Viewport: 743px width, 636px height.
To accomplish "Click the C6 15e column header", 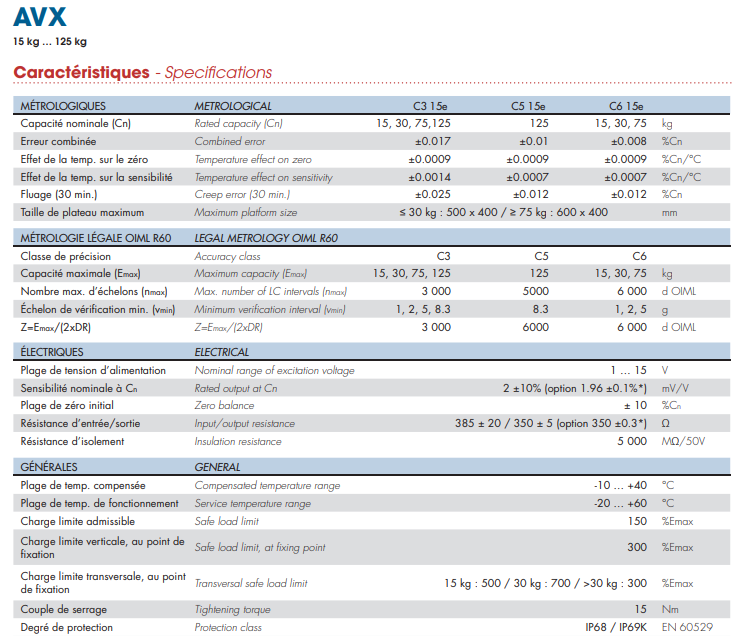I will tap(626, 106).
